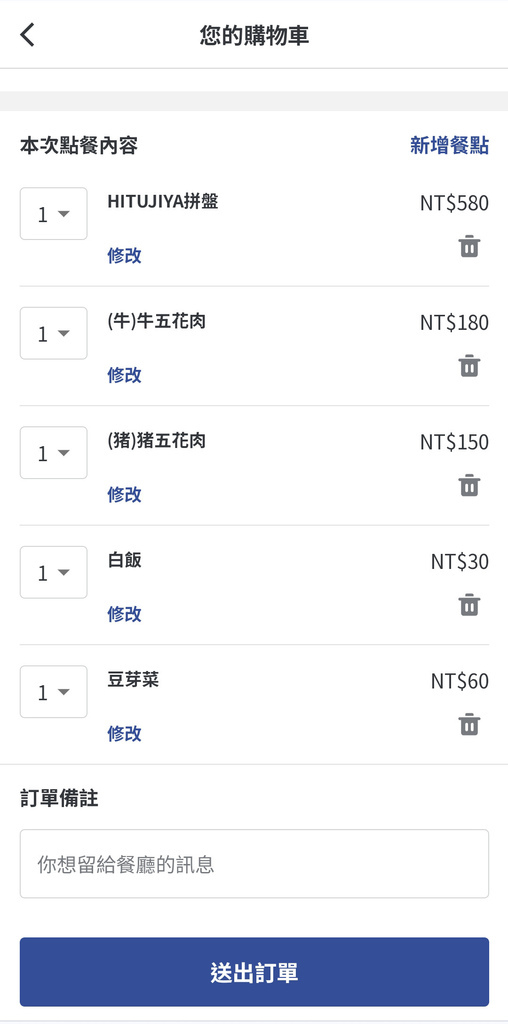
Task: Delete HITUJIYA拼盤 with its trash icon
Action: (x=469, y=246)
